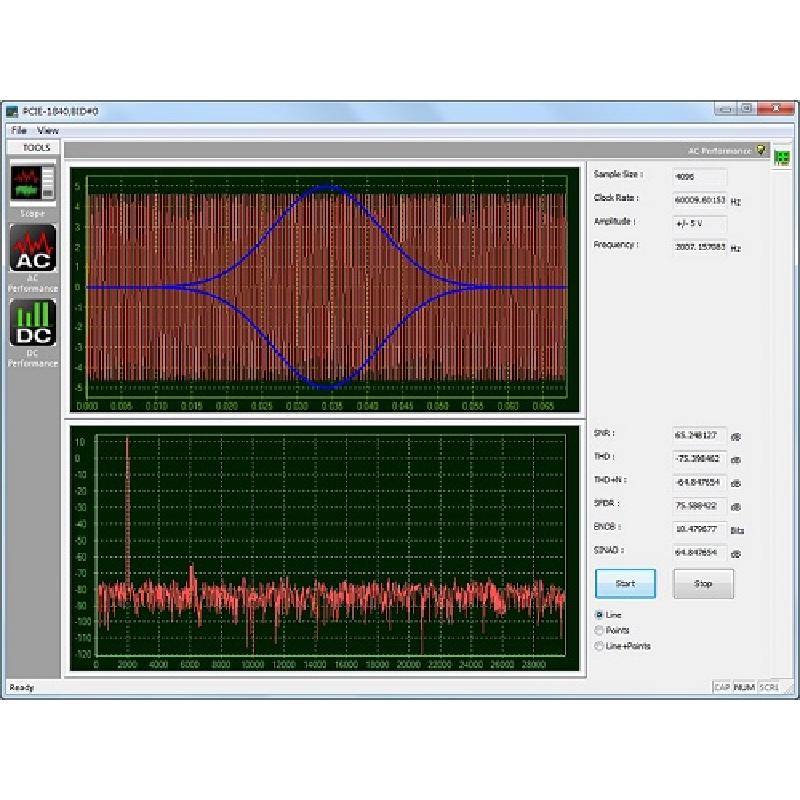Select the Amplitude value box
800x800 pixels.
699,222
